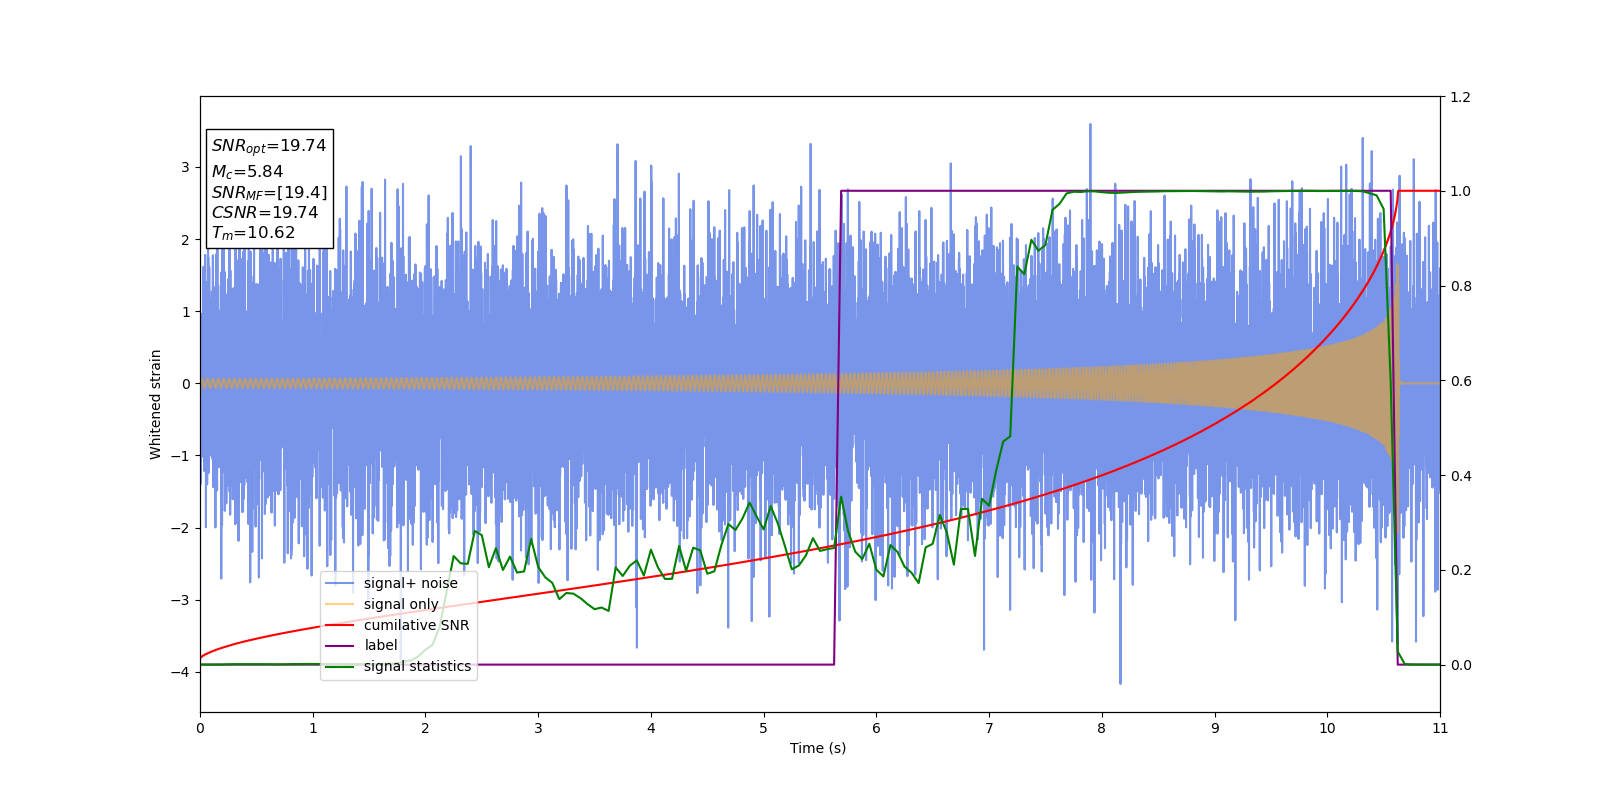Click x-axis tick label 5

764,728
